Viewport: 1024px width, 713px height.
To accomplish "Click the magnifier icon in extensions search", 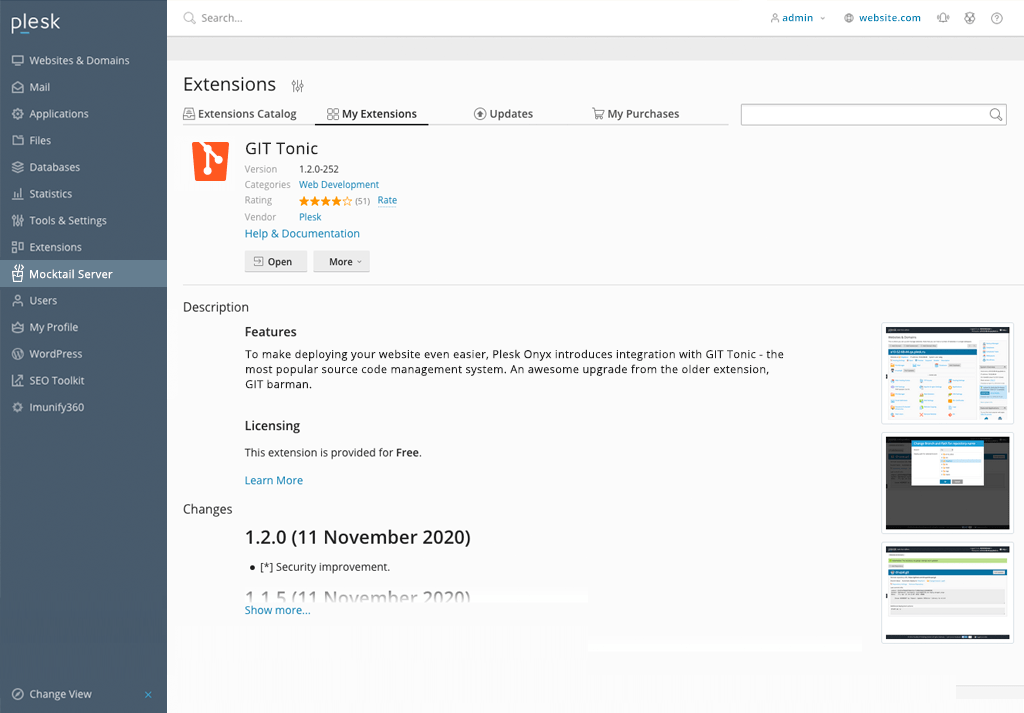I will (x=995, y=115).
